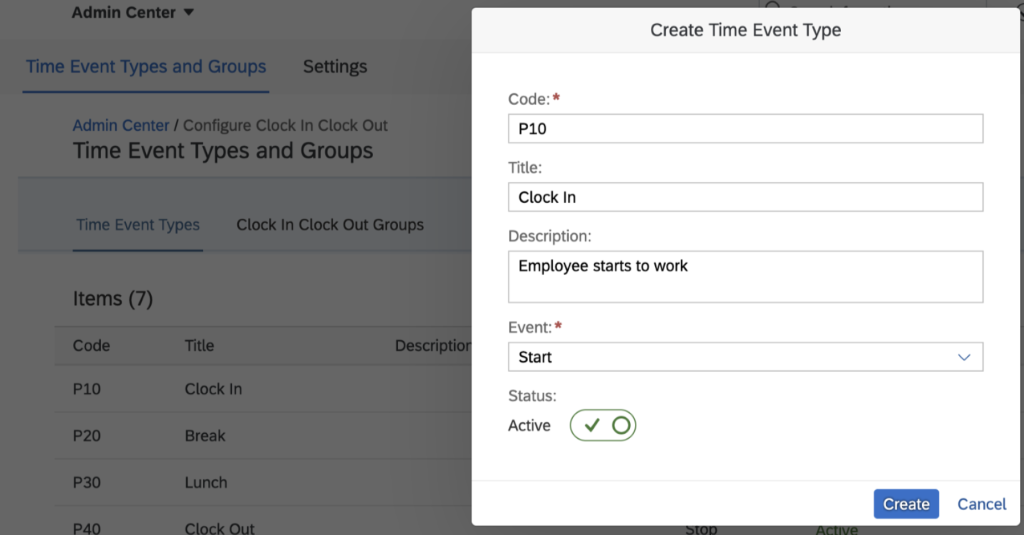This screenshot has width=1024, height=535.
Task: Toggle the Active status switch
Action: [603, 425]
